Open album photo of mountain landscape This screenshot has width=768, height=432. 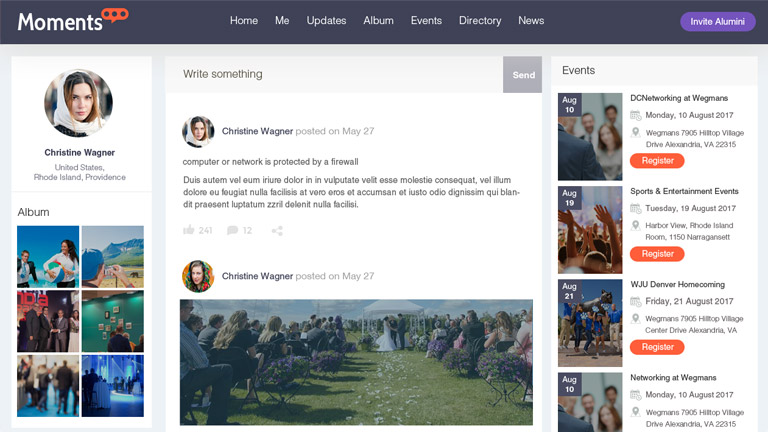[x=113, y=257]
